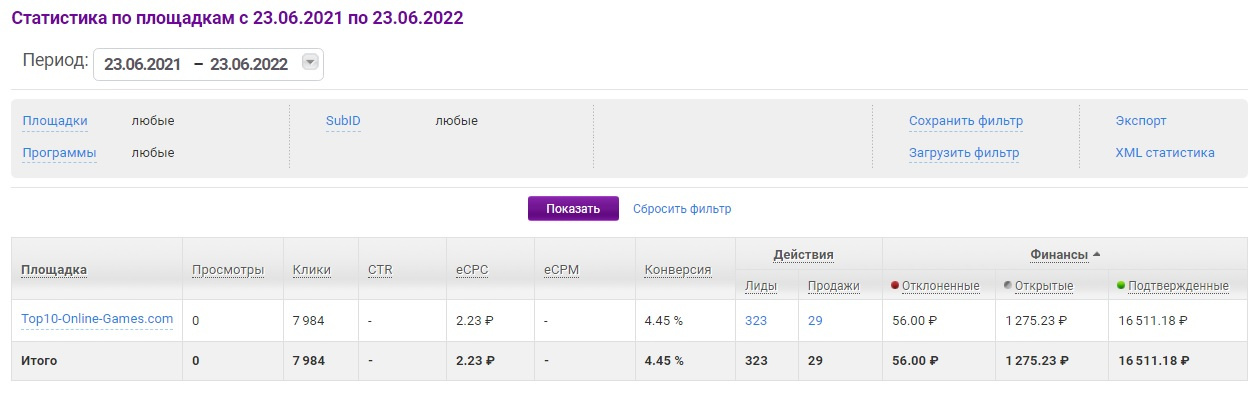Open Top10-Online-Games.com site link
This screenshot has width=1250, height=412.
(97, 319)
